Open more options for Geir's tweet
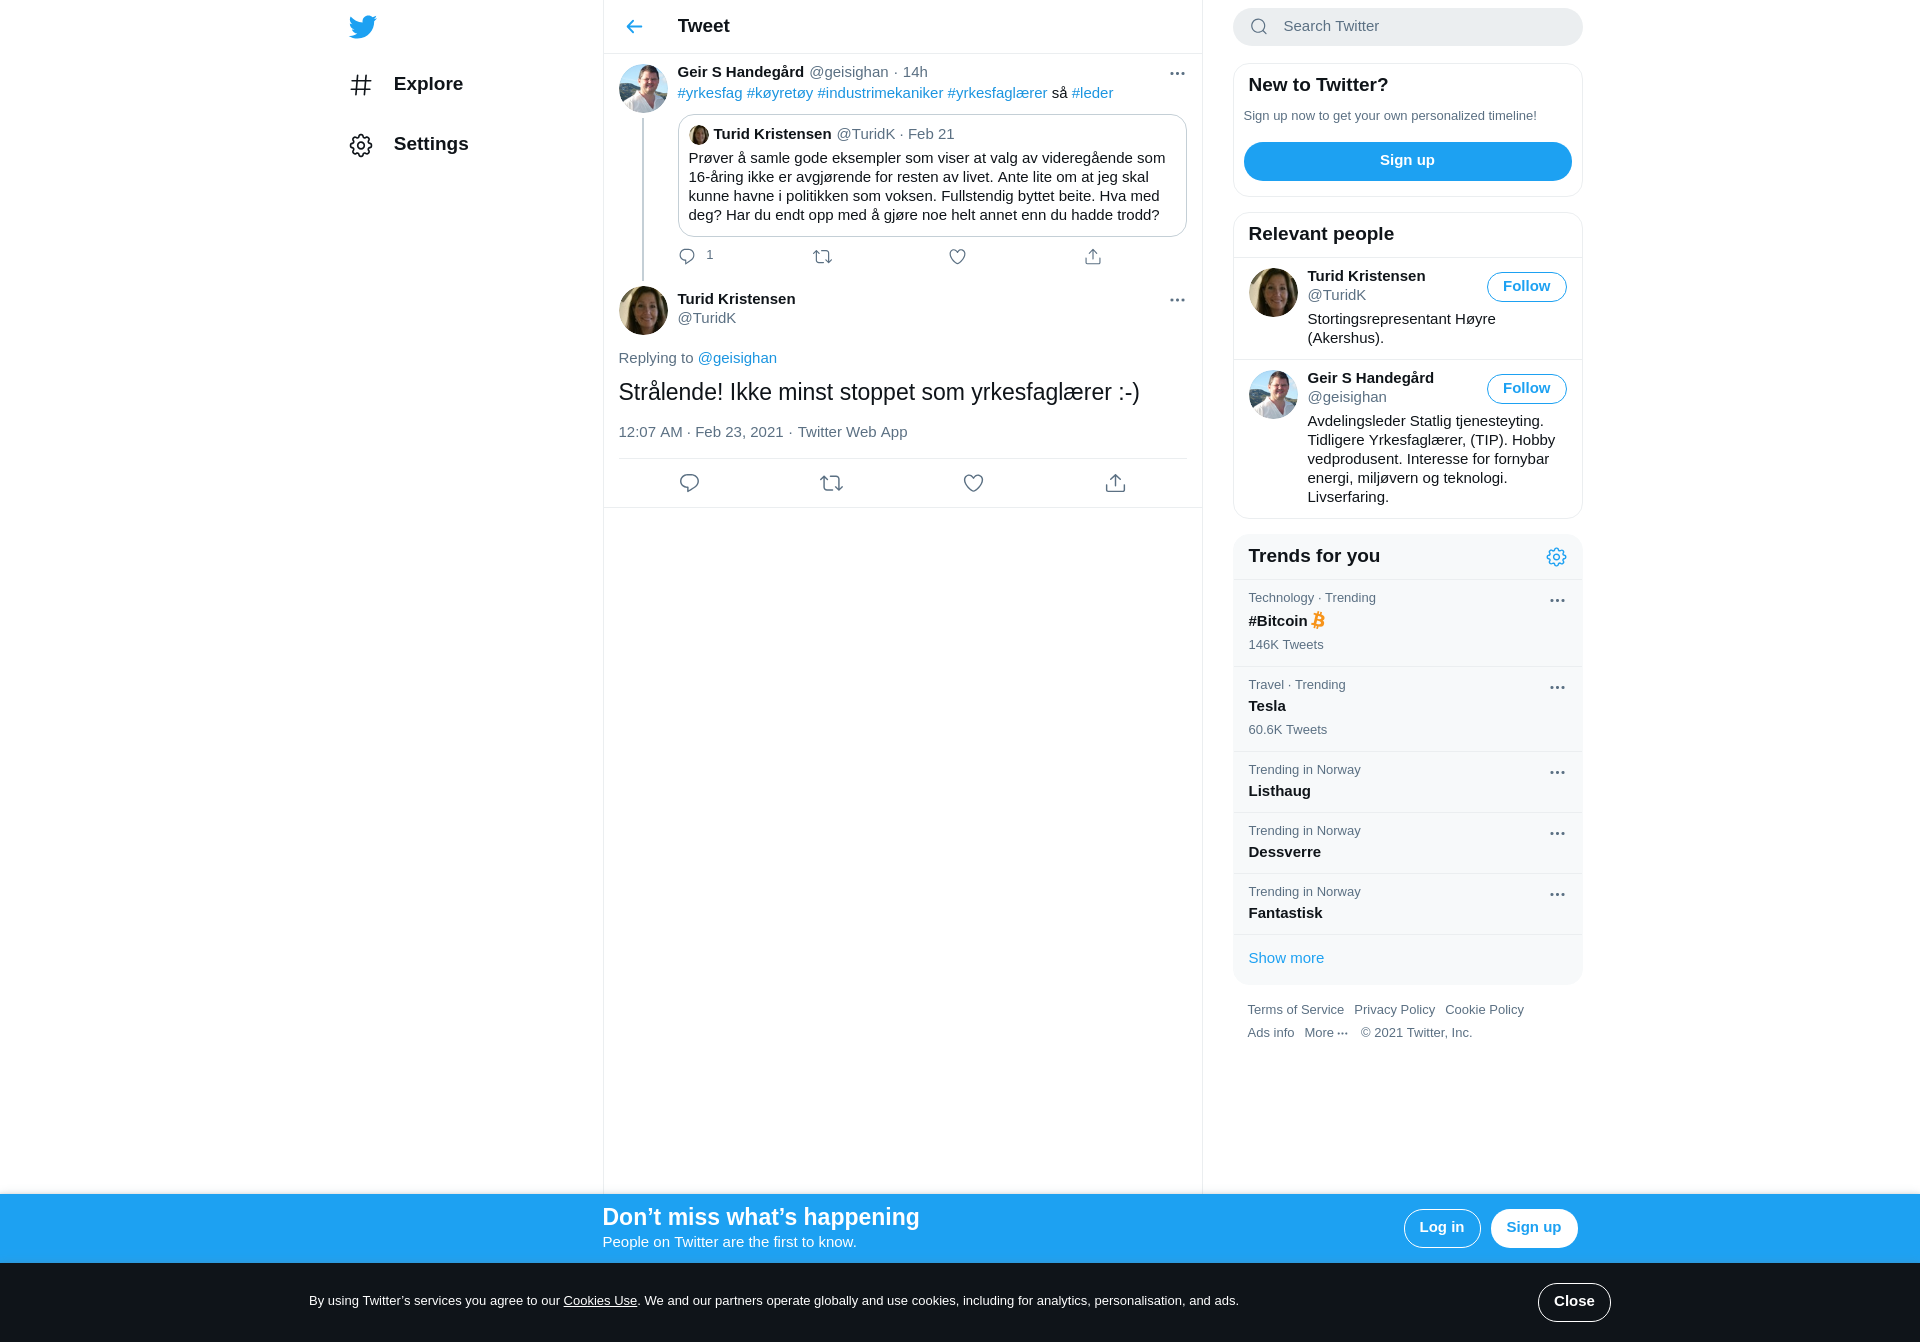The width and height of the screenshot is (1920, 1342). click(1177, 73)
